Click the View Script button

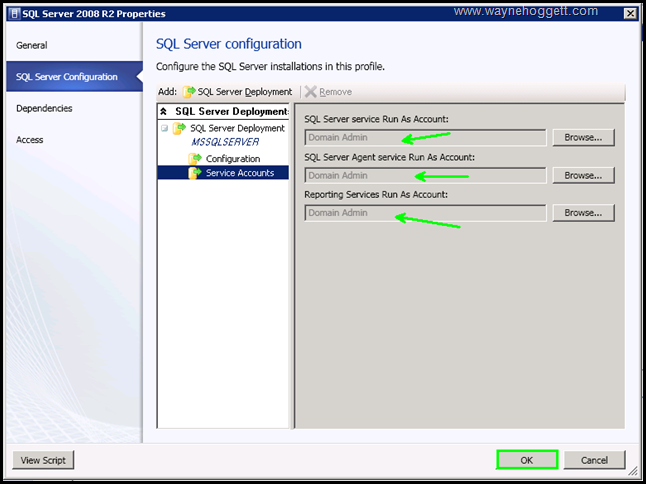[x=43, y=460]
